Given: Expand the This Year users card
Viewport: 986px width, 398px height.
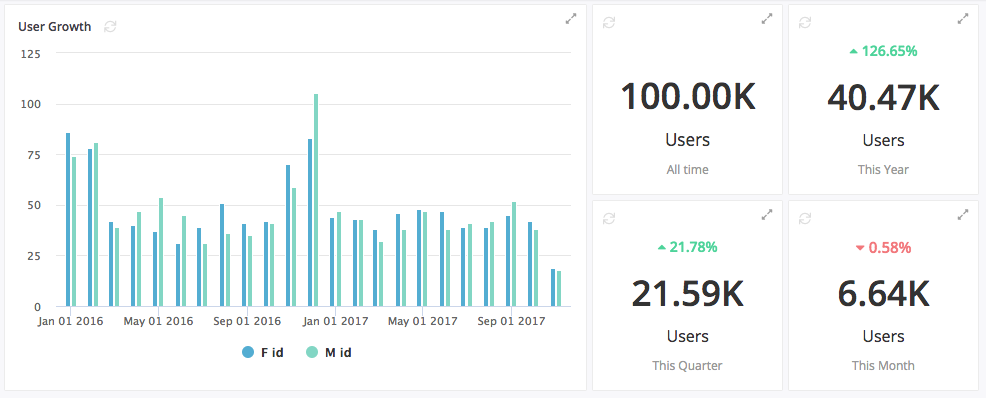Looking at the screenshot, I should (x=963, y=19).
